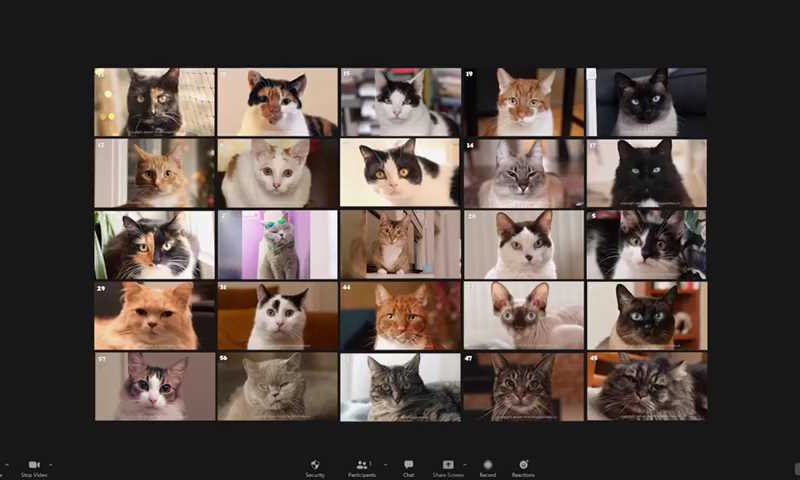Click the video tile numbered 44
This screenshot has width=800, height=480.
400,315
